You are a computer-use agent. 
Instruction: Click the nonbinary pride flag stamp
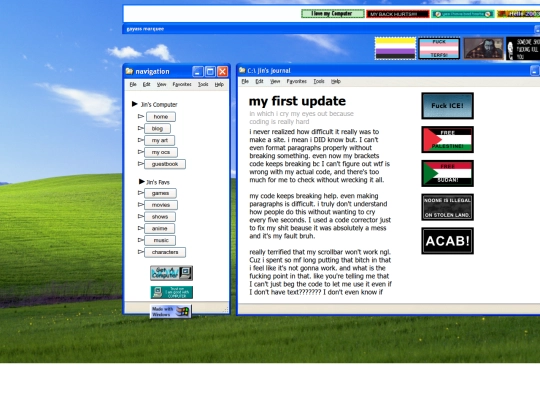point(395,48)
